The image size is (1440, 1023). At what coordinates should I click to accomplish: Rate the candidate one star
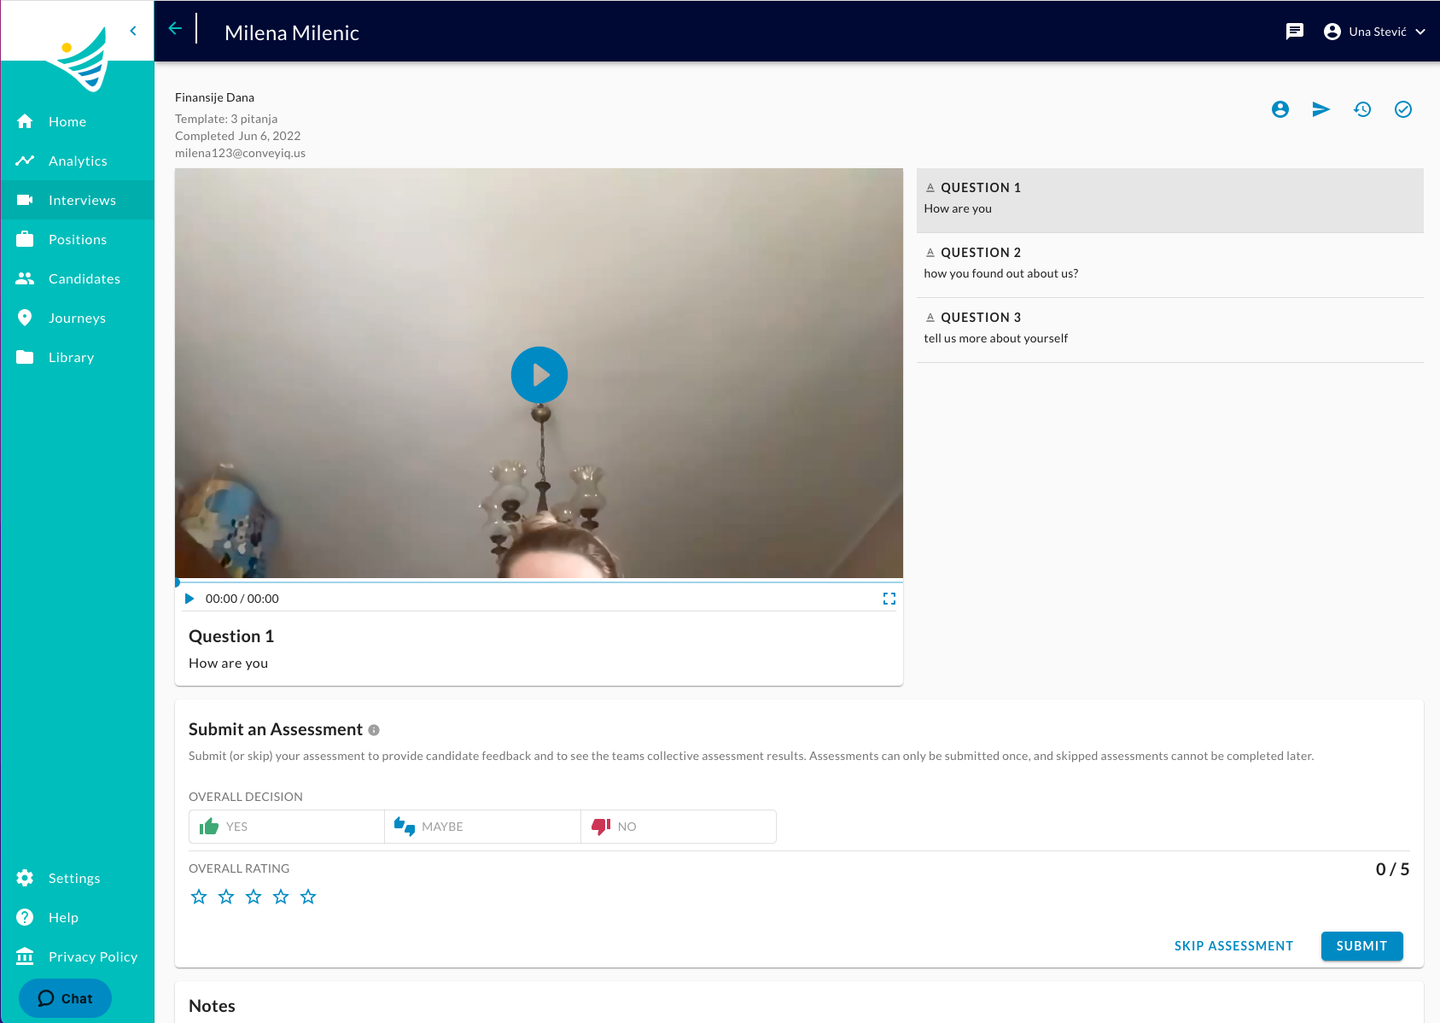click(x=199, y=897)
